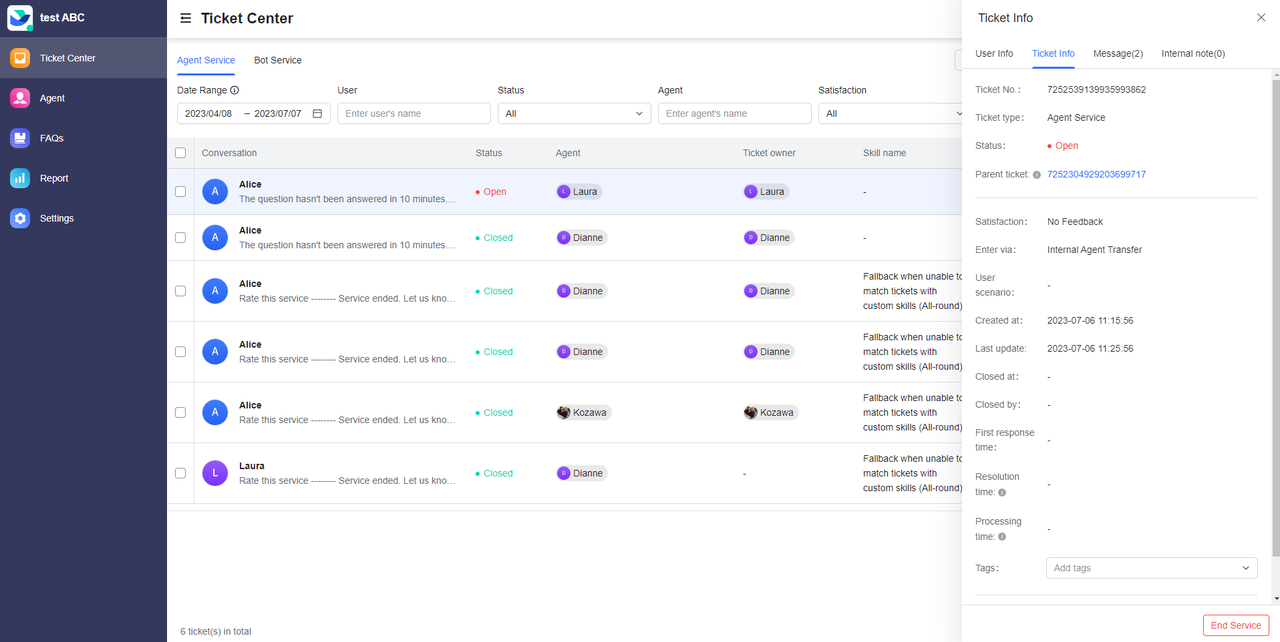Collapse sidebar with the hamburger menu icon
Image resolution: width=1280 pixels, height=642 pixels.
[x=186, y=18]
